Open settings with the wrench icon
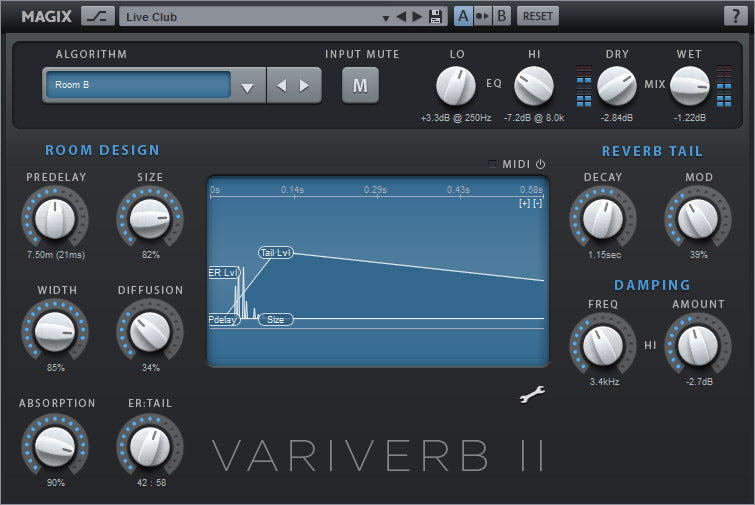 pos(532,394)
